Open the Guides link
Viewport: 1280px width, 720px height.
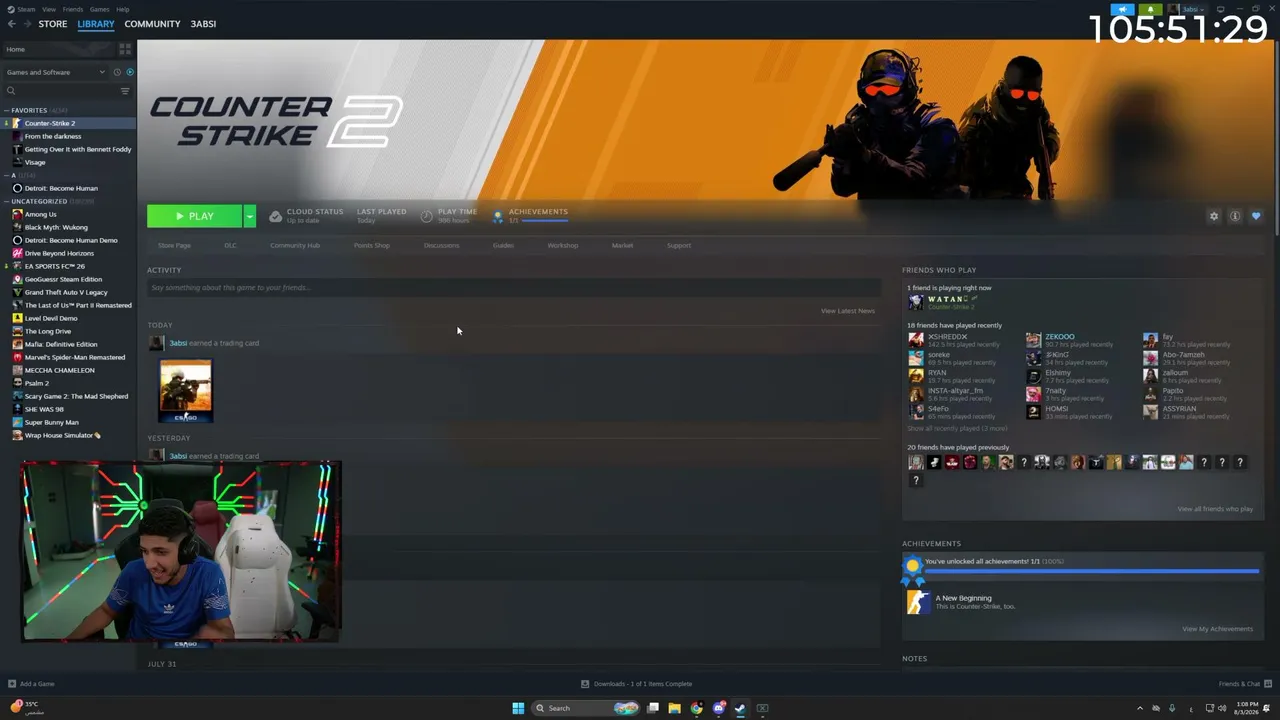(503, 245)
